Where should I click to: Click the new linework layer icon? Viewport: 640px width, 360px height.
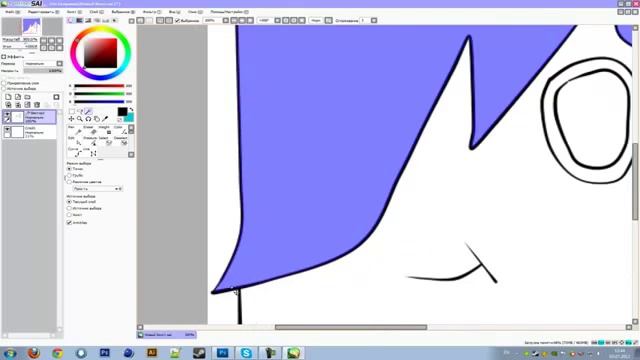click(18, 97)
